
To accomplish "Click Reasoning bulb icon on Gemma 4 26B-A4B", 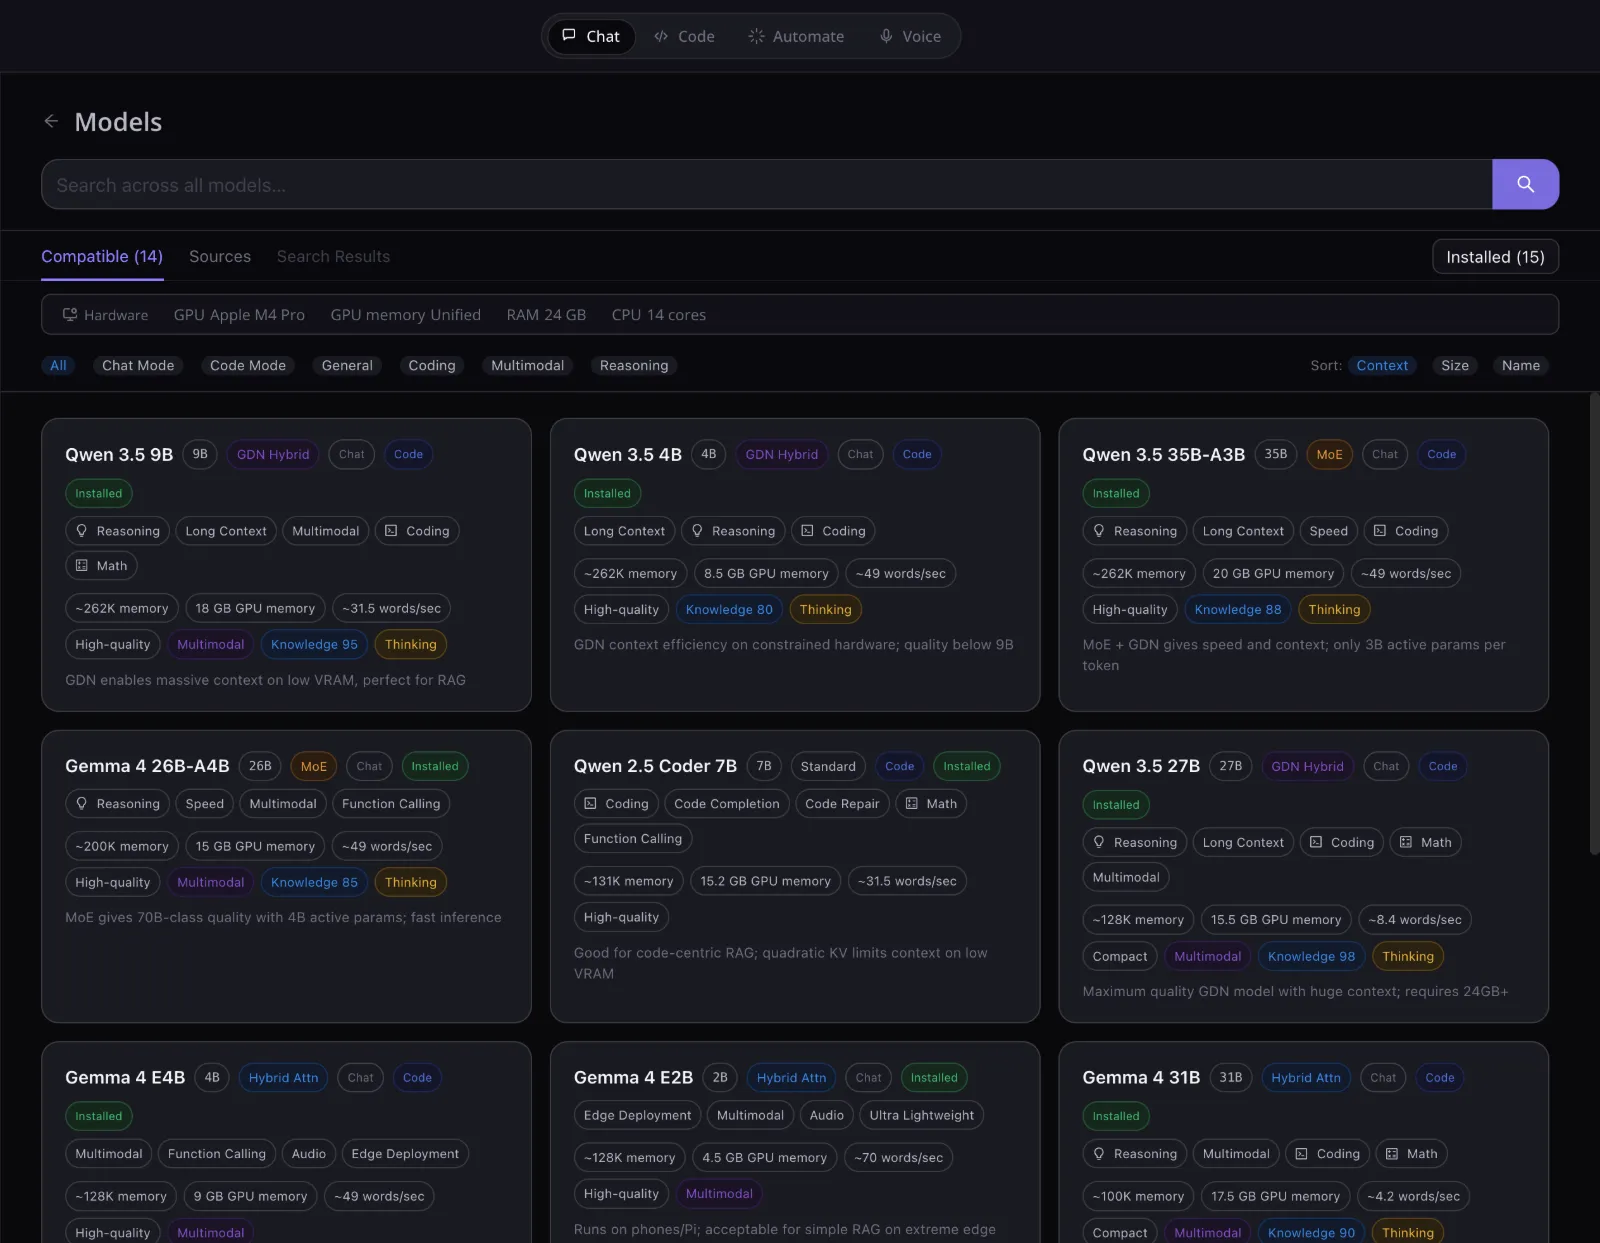I will tap(82, 804).
